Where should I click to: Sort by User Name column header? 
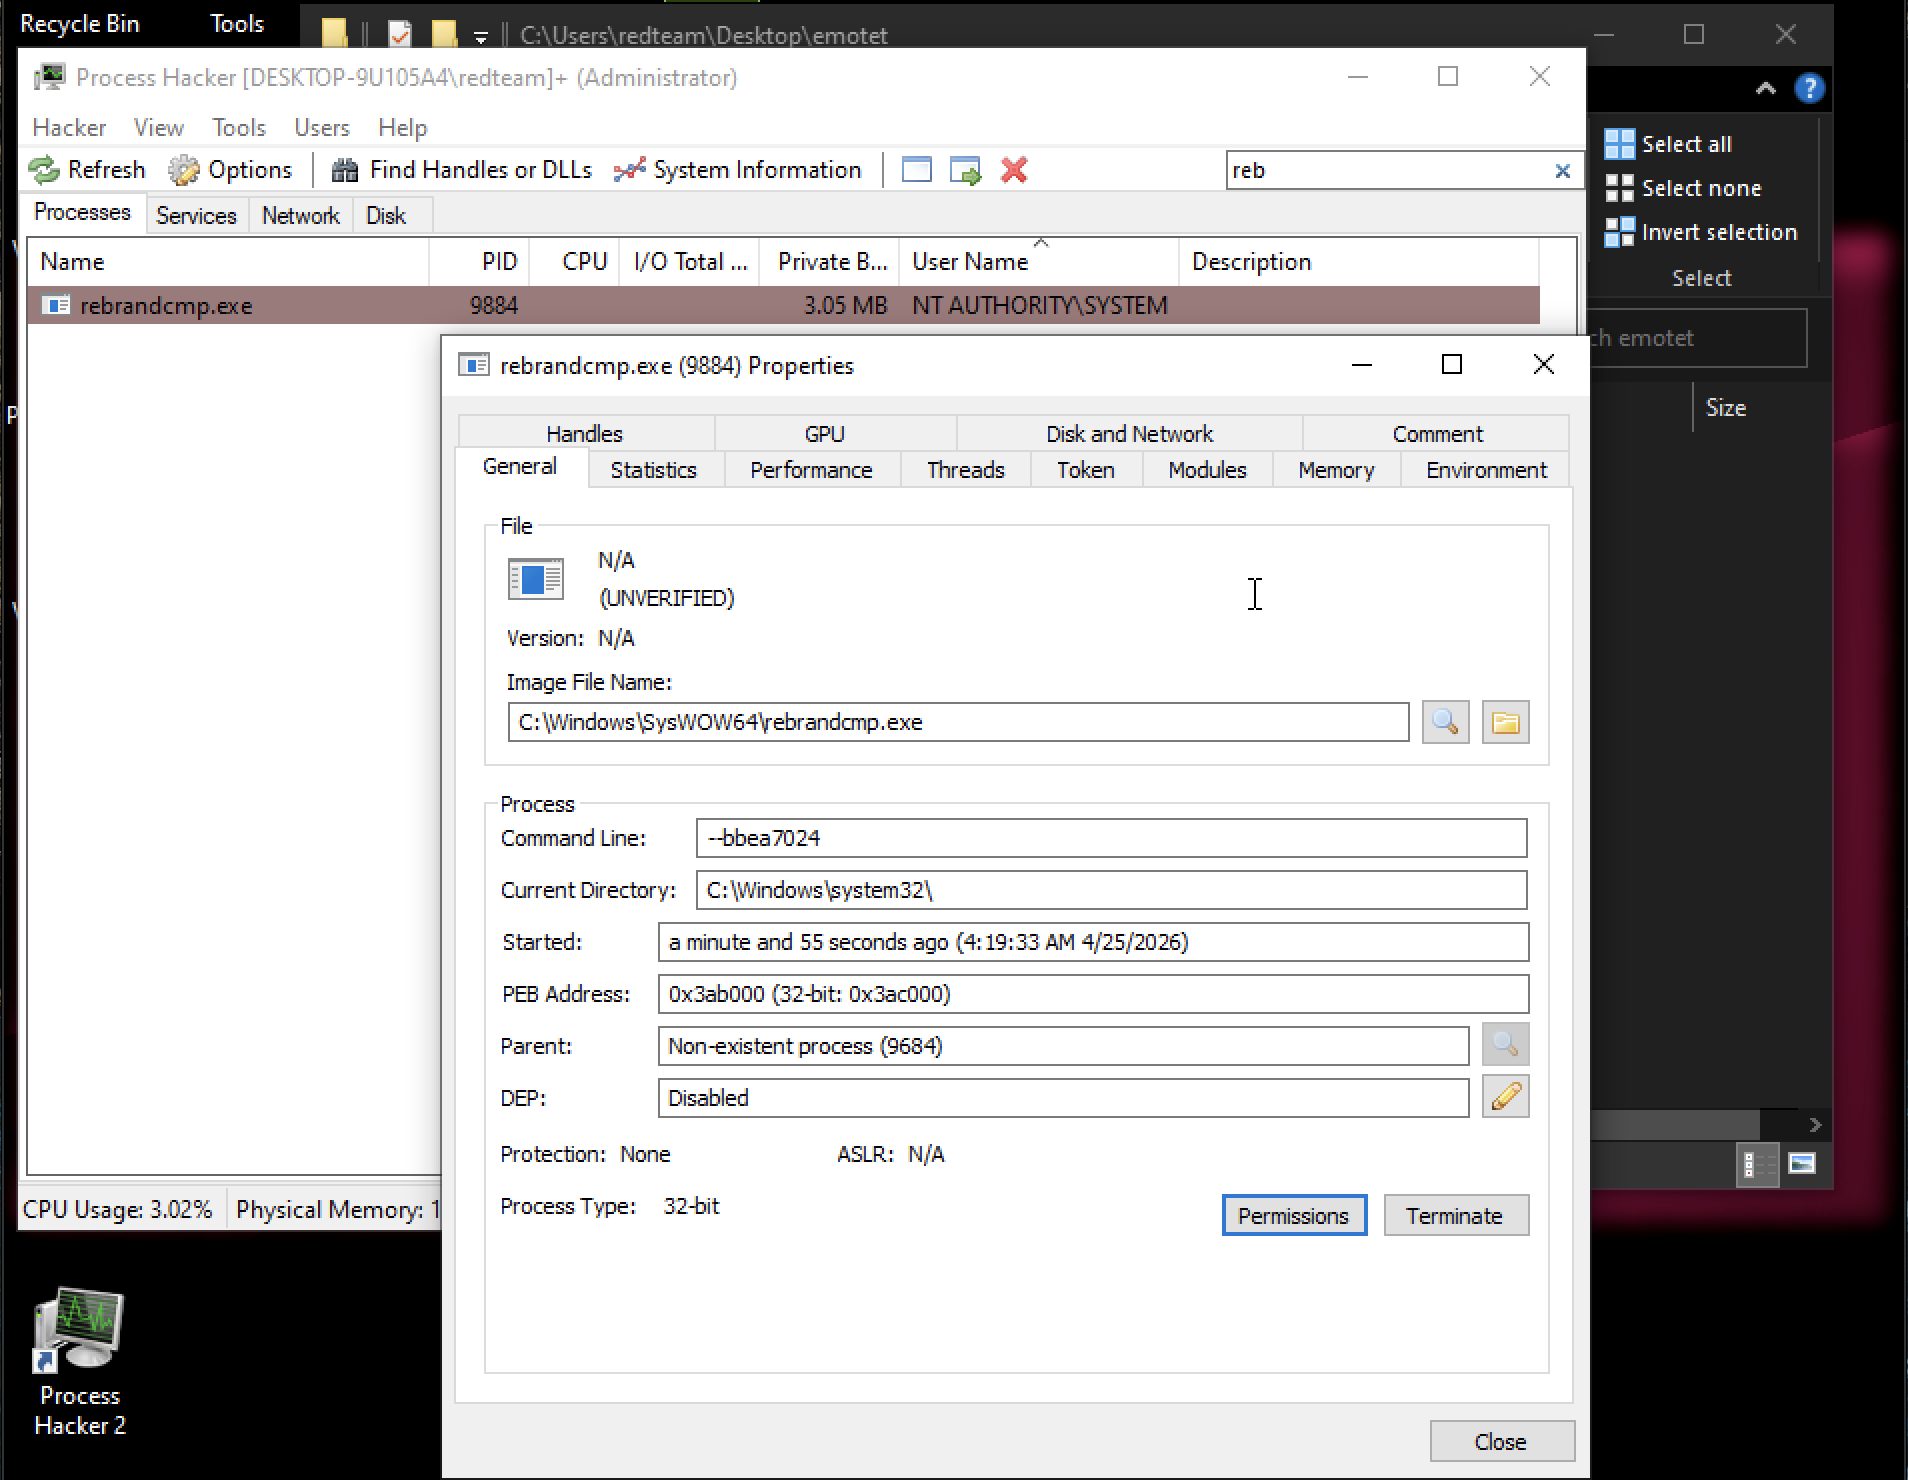point(1039,262)
